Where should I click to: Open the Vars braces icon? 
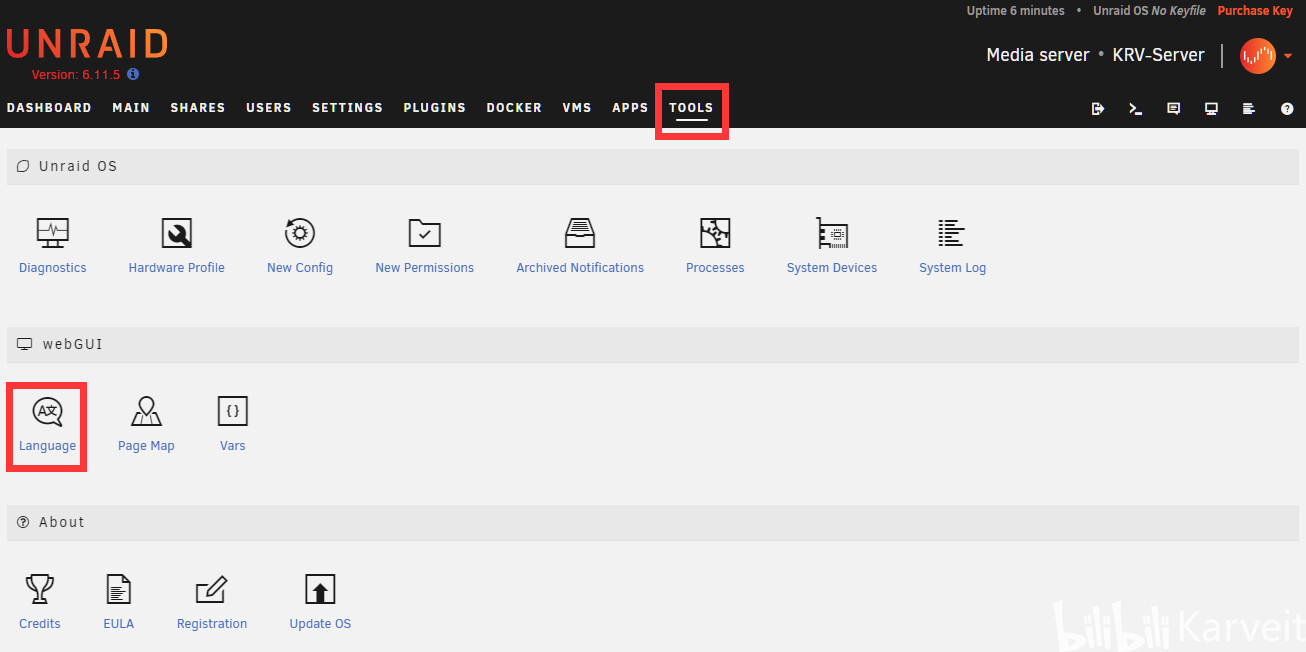pyautogui.click(x=233, y=411)
